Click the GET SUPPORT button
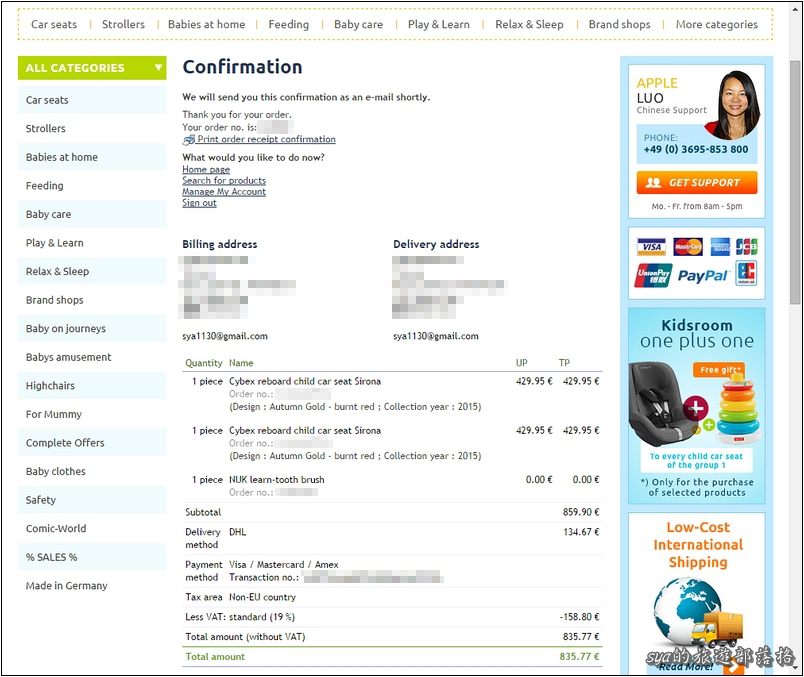This screenshot has width=804, height=677. click(x=697, y=183)
